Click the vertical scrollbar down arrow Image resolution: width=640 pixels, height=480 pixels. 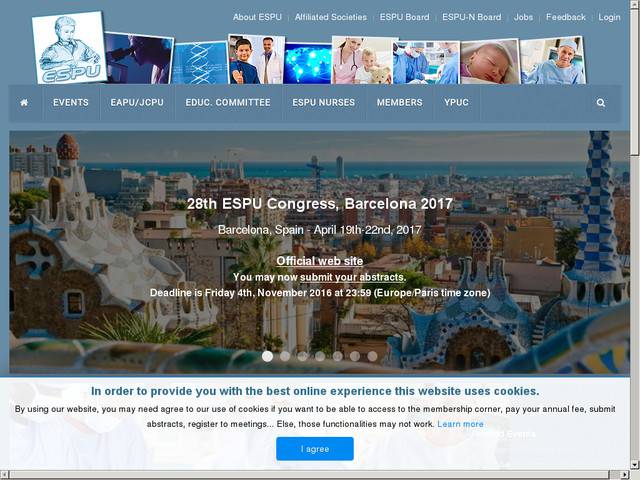(x=635, y=465)
